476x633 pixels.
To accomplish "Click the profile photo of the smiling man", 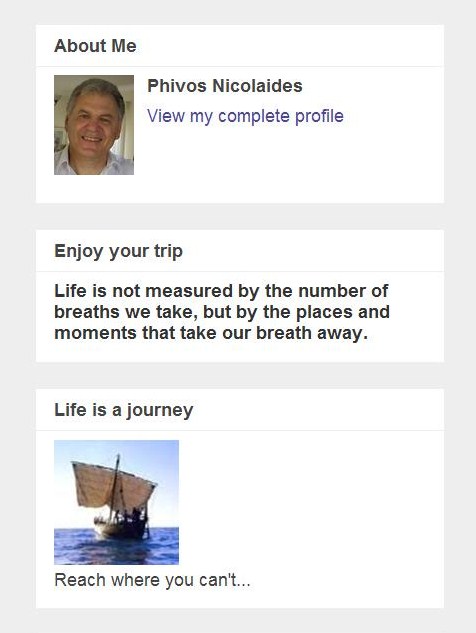I will point(94,125).
